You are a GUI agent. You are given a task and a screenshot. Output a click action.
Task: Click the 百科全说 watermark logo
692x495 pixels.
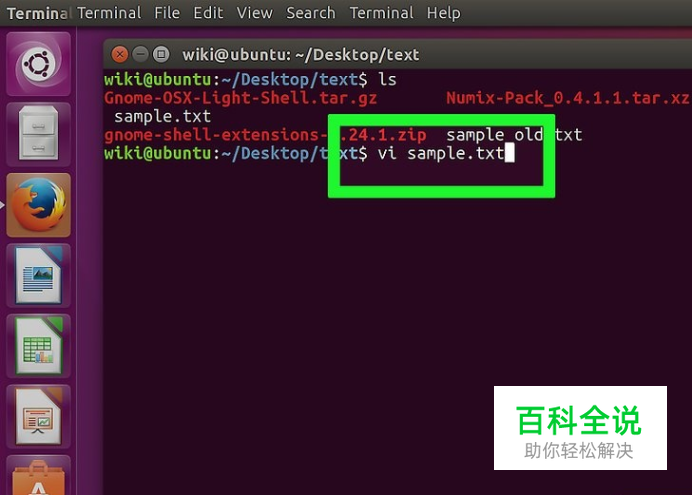click(580, 428)
